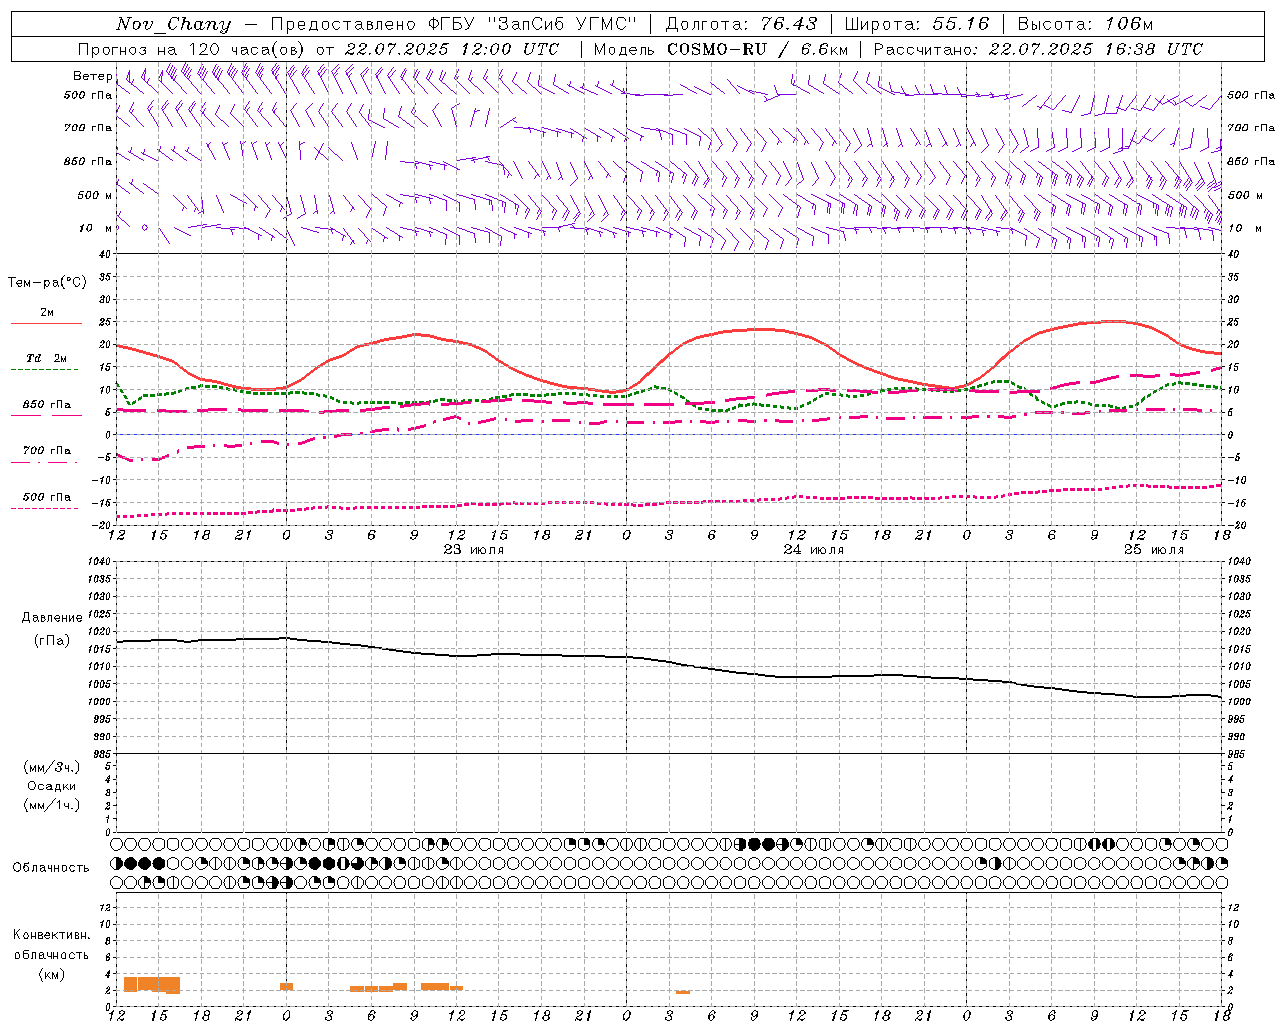Click the "23 июля" date label

tap(474, 550)
